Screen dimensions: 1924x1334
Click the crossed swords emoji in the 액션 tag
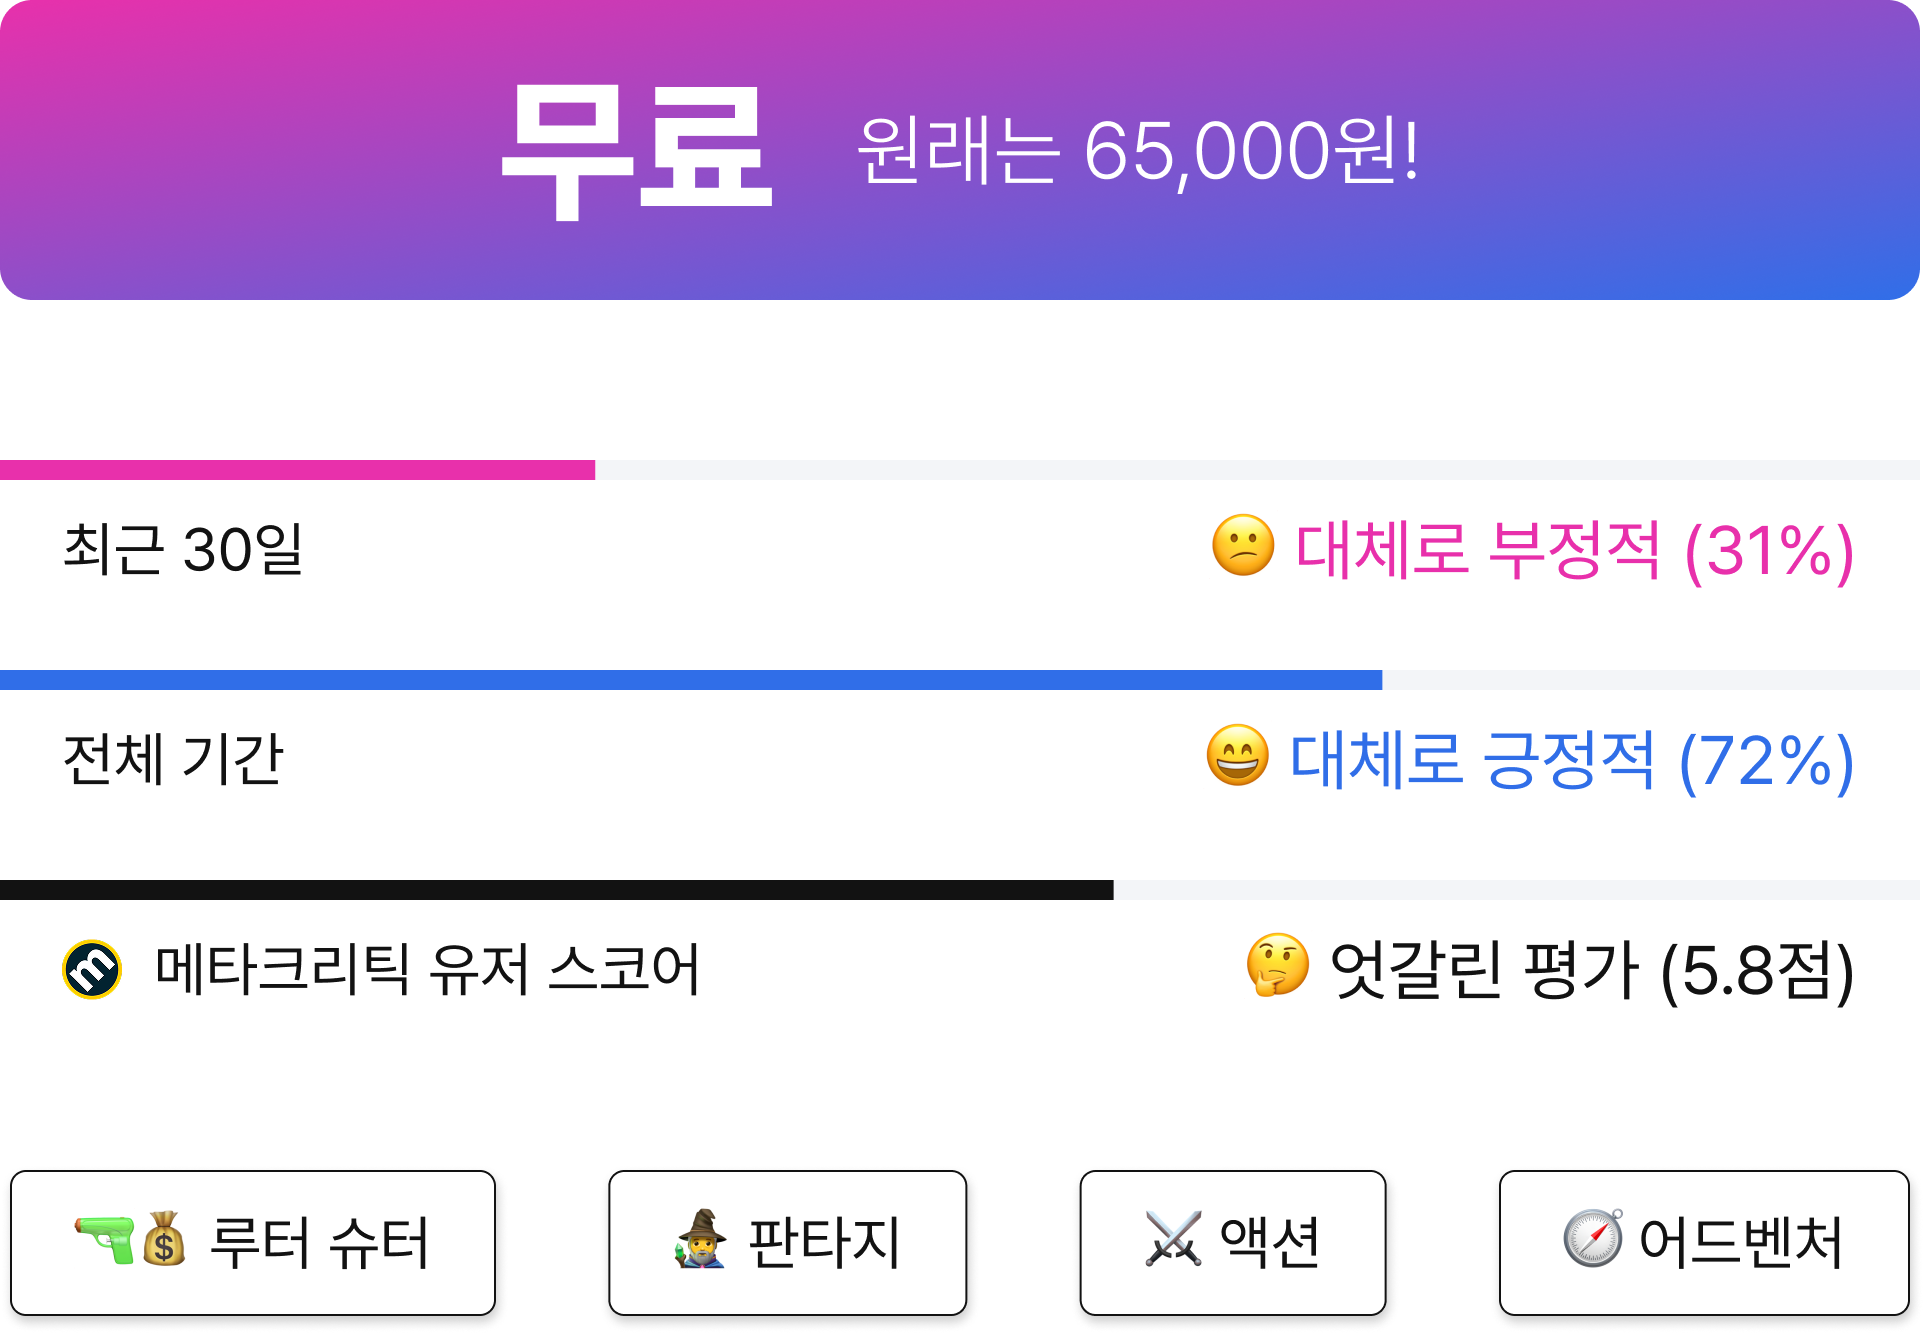tap(1173, 1239)
